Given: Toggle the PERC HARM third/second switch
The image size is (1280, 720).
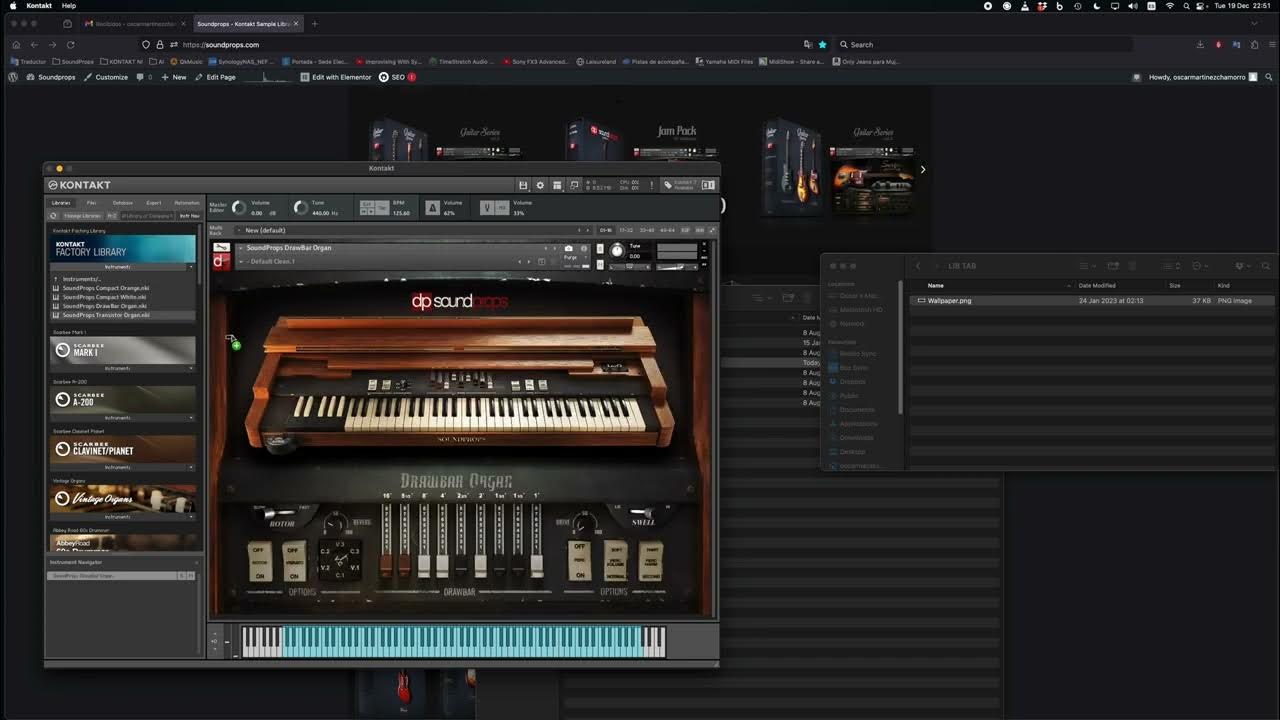Looking at the screenshot, I should click(x=651, y=561).
